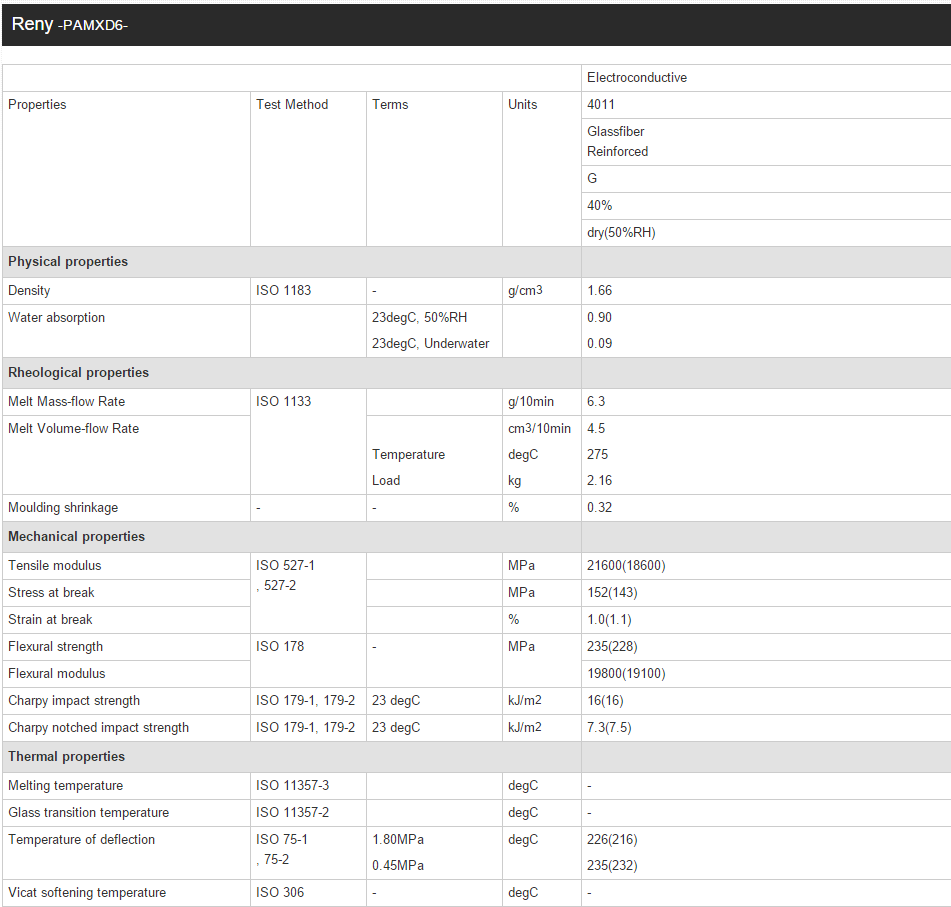The image size is (951, 907).
Task: Click the 'Units' header cell
Action: coord(542,169)
